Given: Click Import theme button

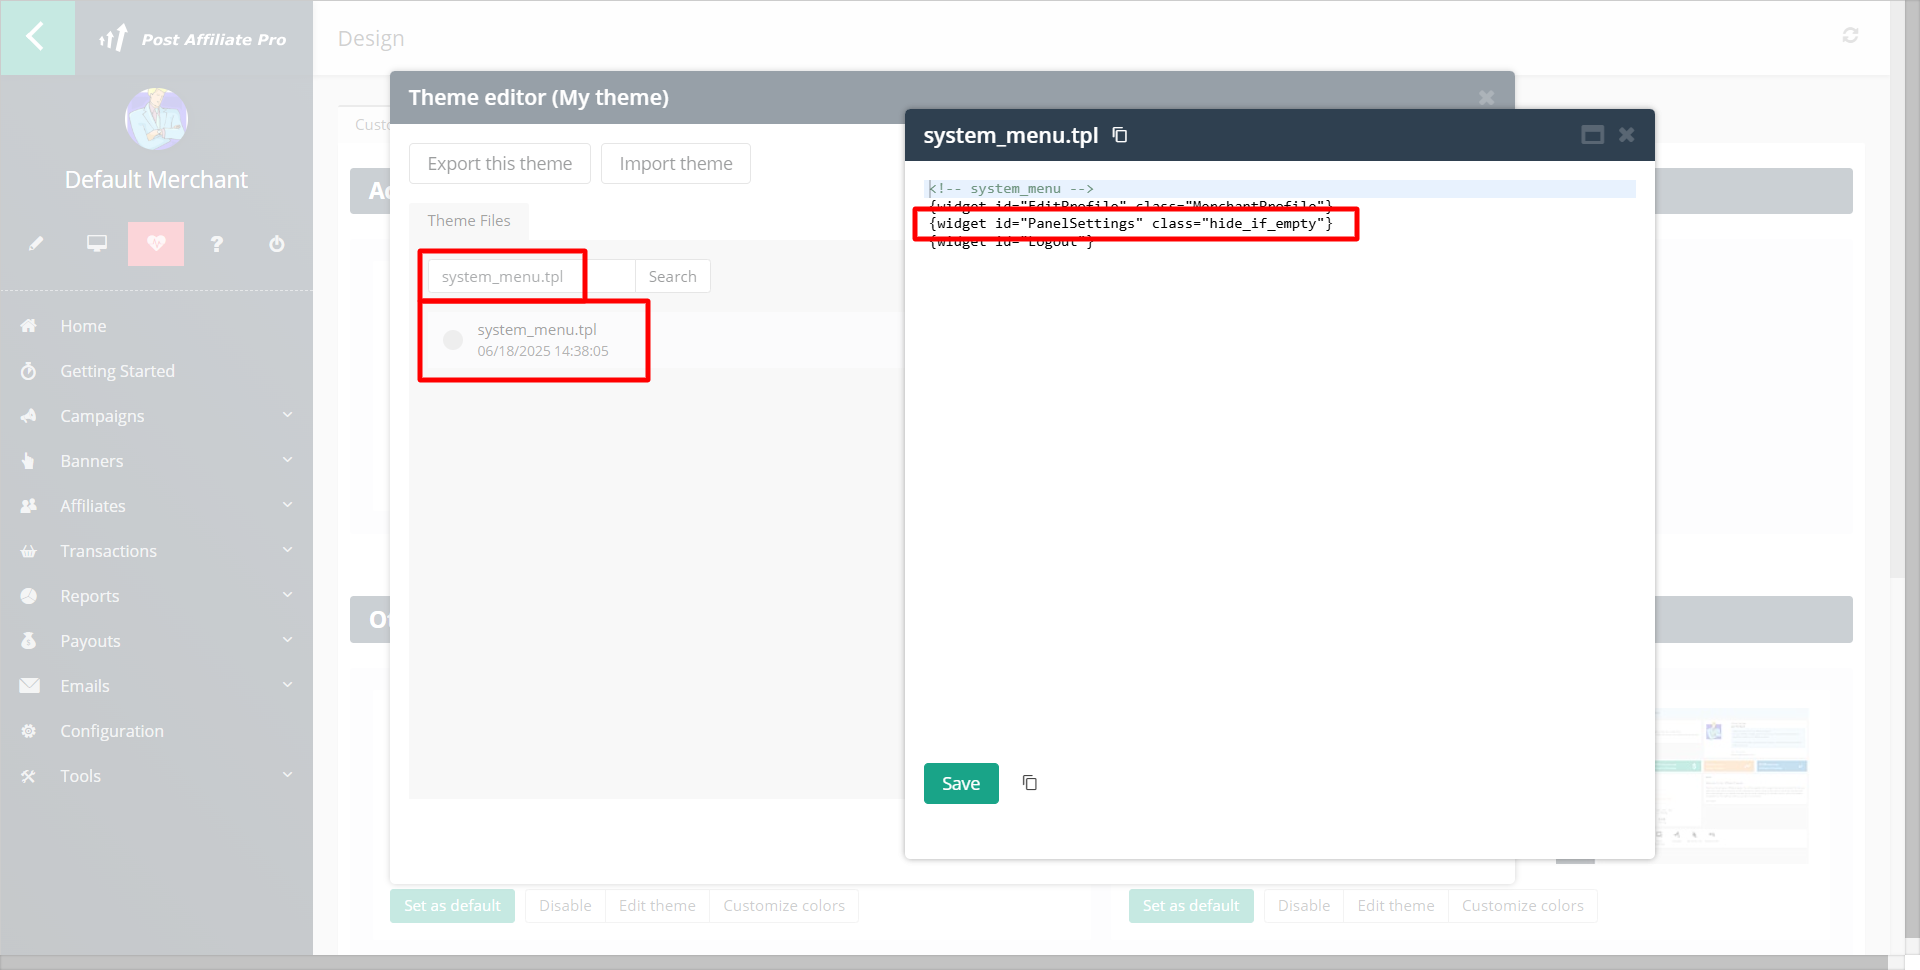Looking at the screenshot, I should (676, 164).
